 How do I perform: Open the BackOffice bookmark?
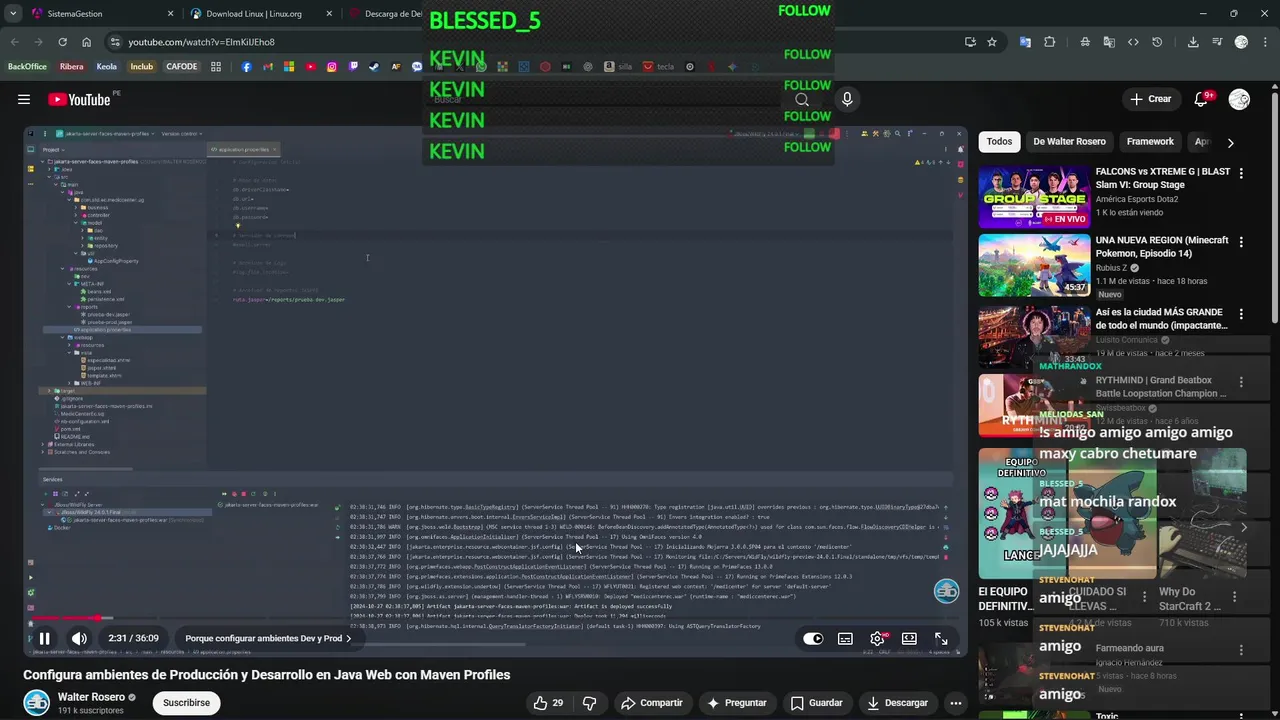click(27, 67)
